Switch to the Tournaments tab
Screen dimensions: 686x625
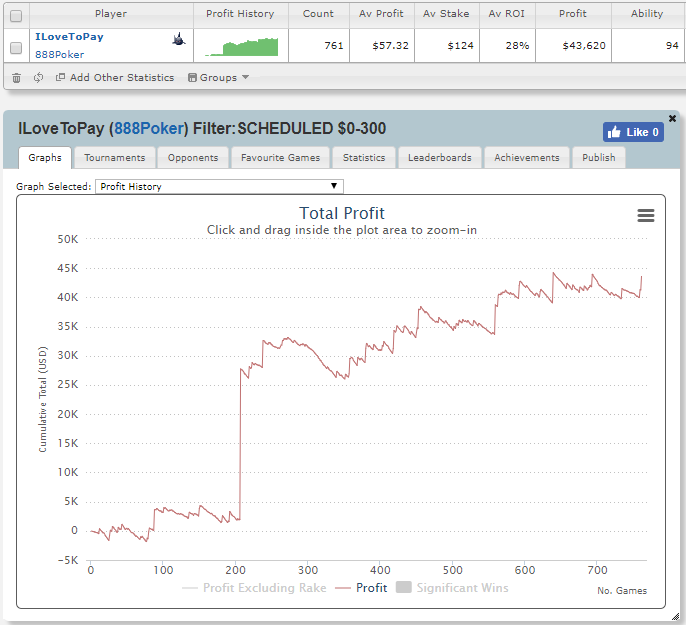(x=115, y=157)
